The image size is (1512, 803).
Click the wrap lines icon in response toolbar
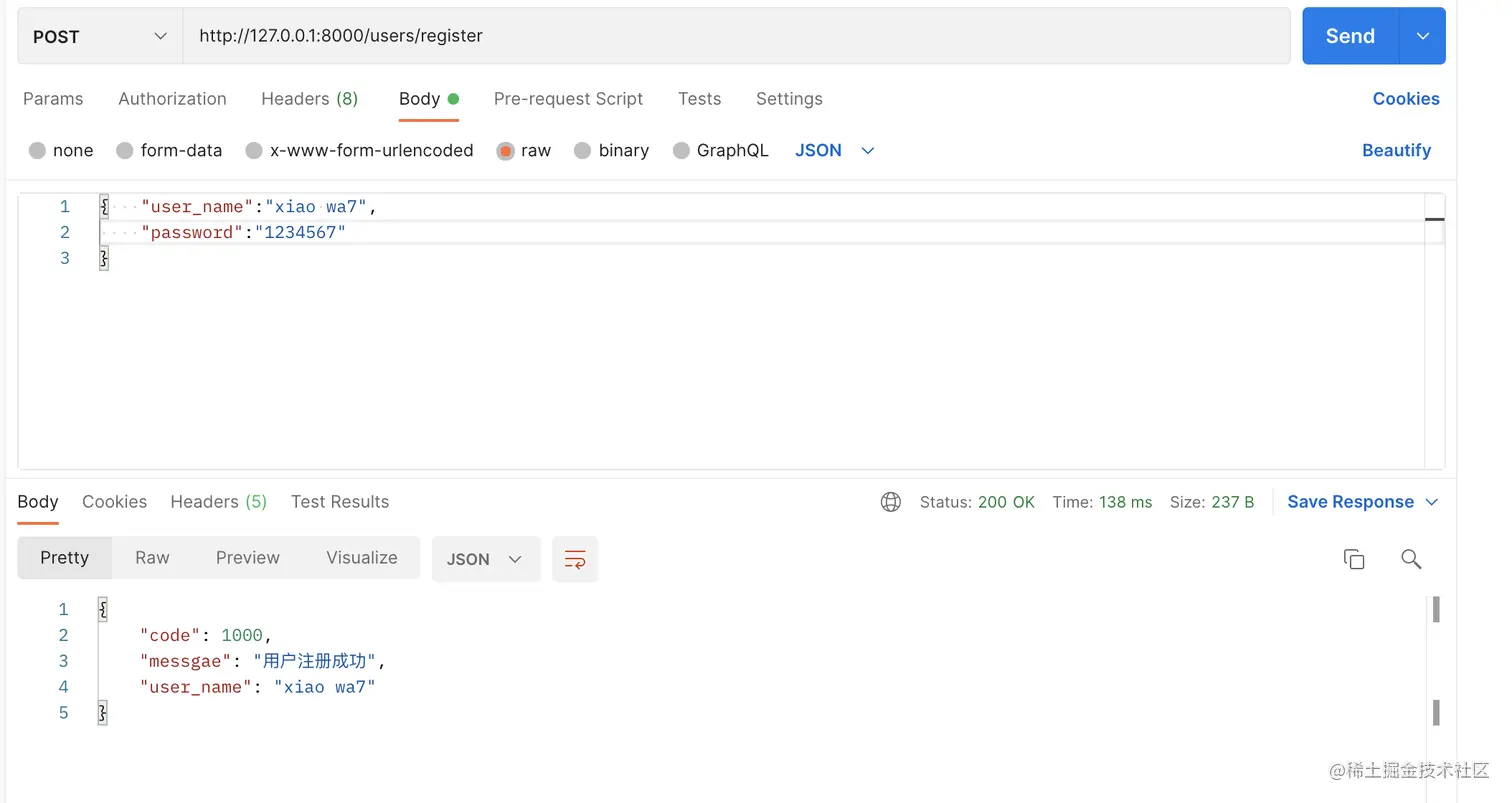point(575,559)
